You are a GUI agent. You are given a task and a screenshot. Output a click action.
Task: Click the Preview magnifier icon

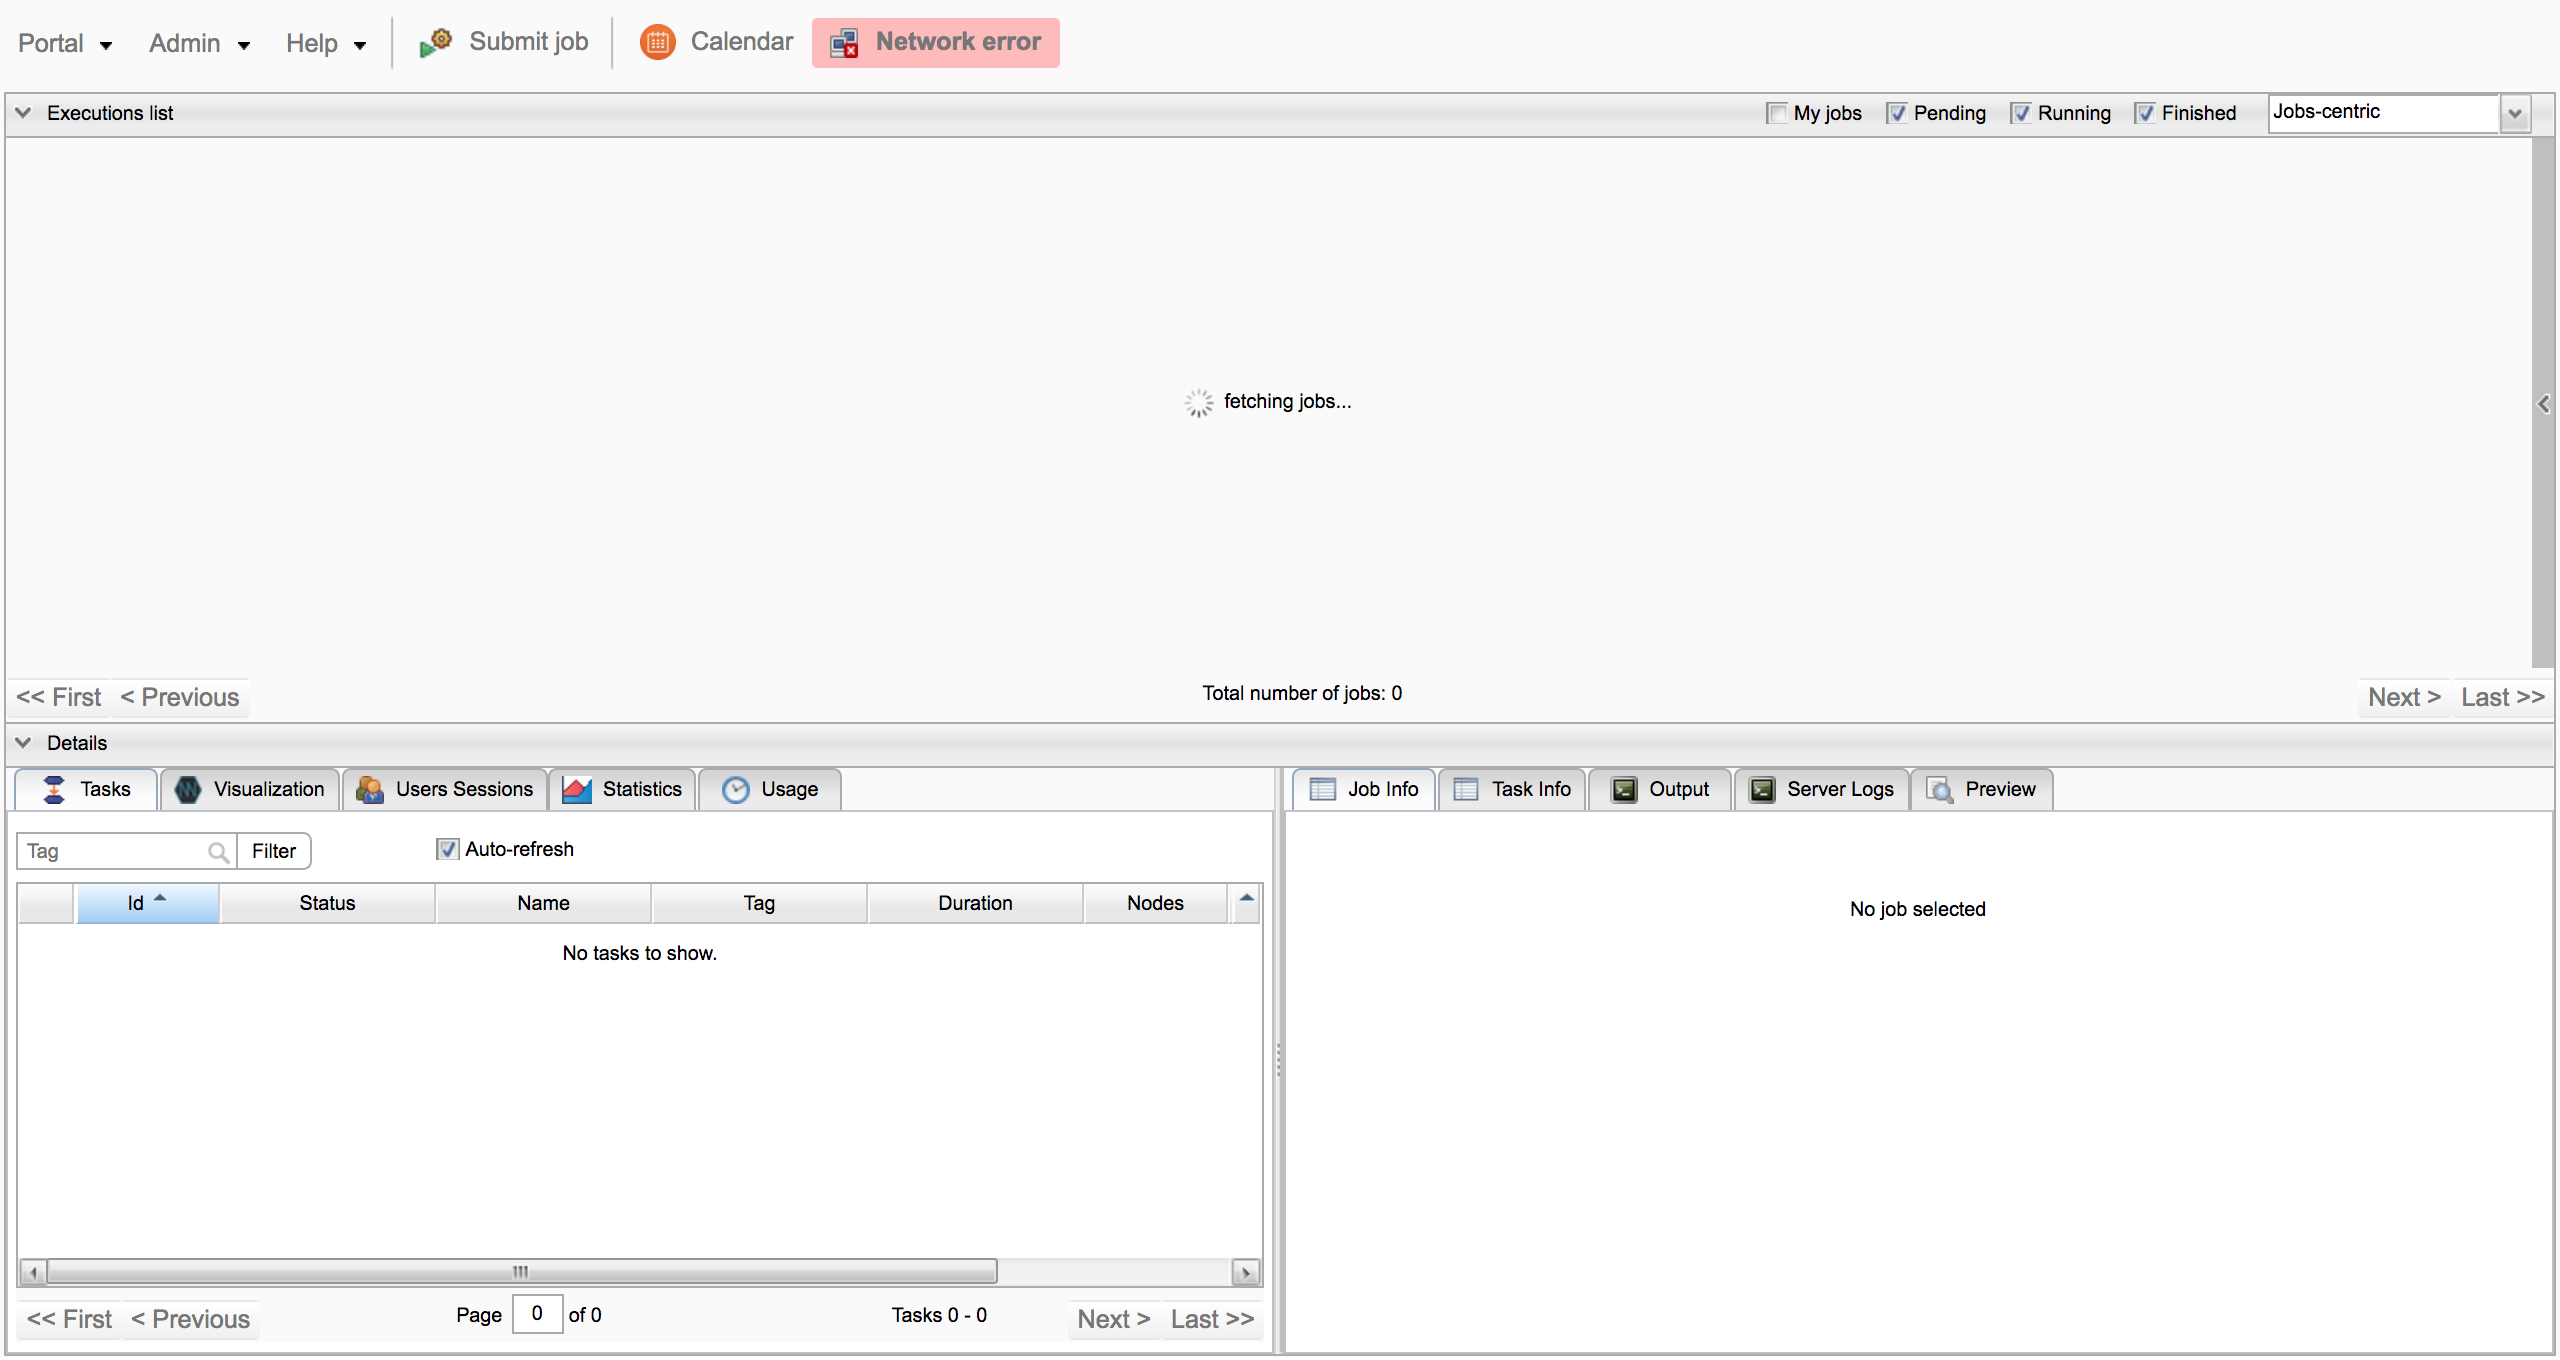[1940, 789]
